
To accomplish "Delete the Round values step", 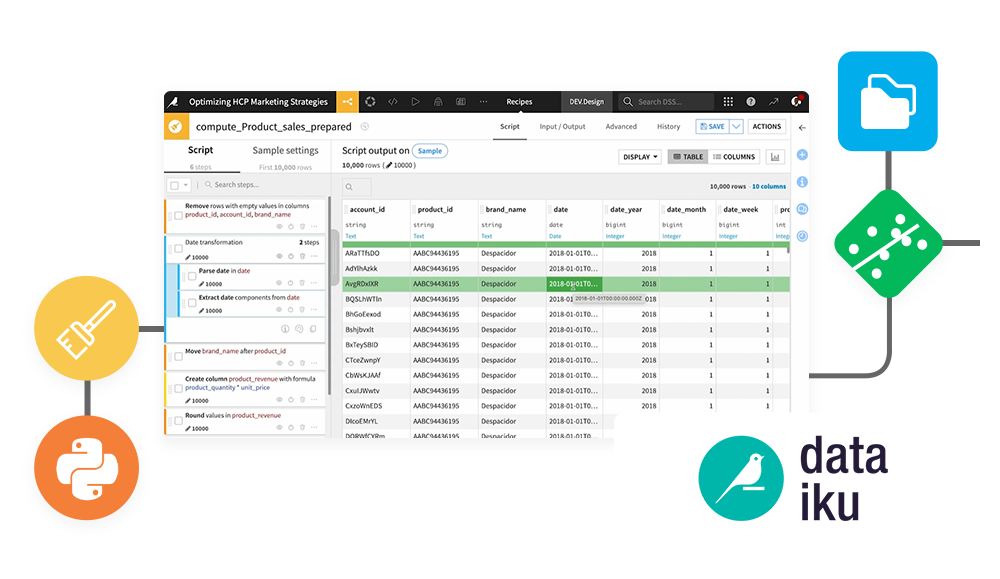I will tap(302, 427).
